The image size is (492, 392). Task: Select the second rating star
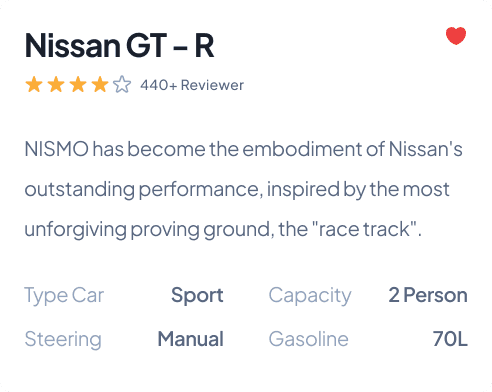click(x=56, y=84)
